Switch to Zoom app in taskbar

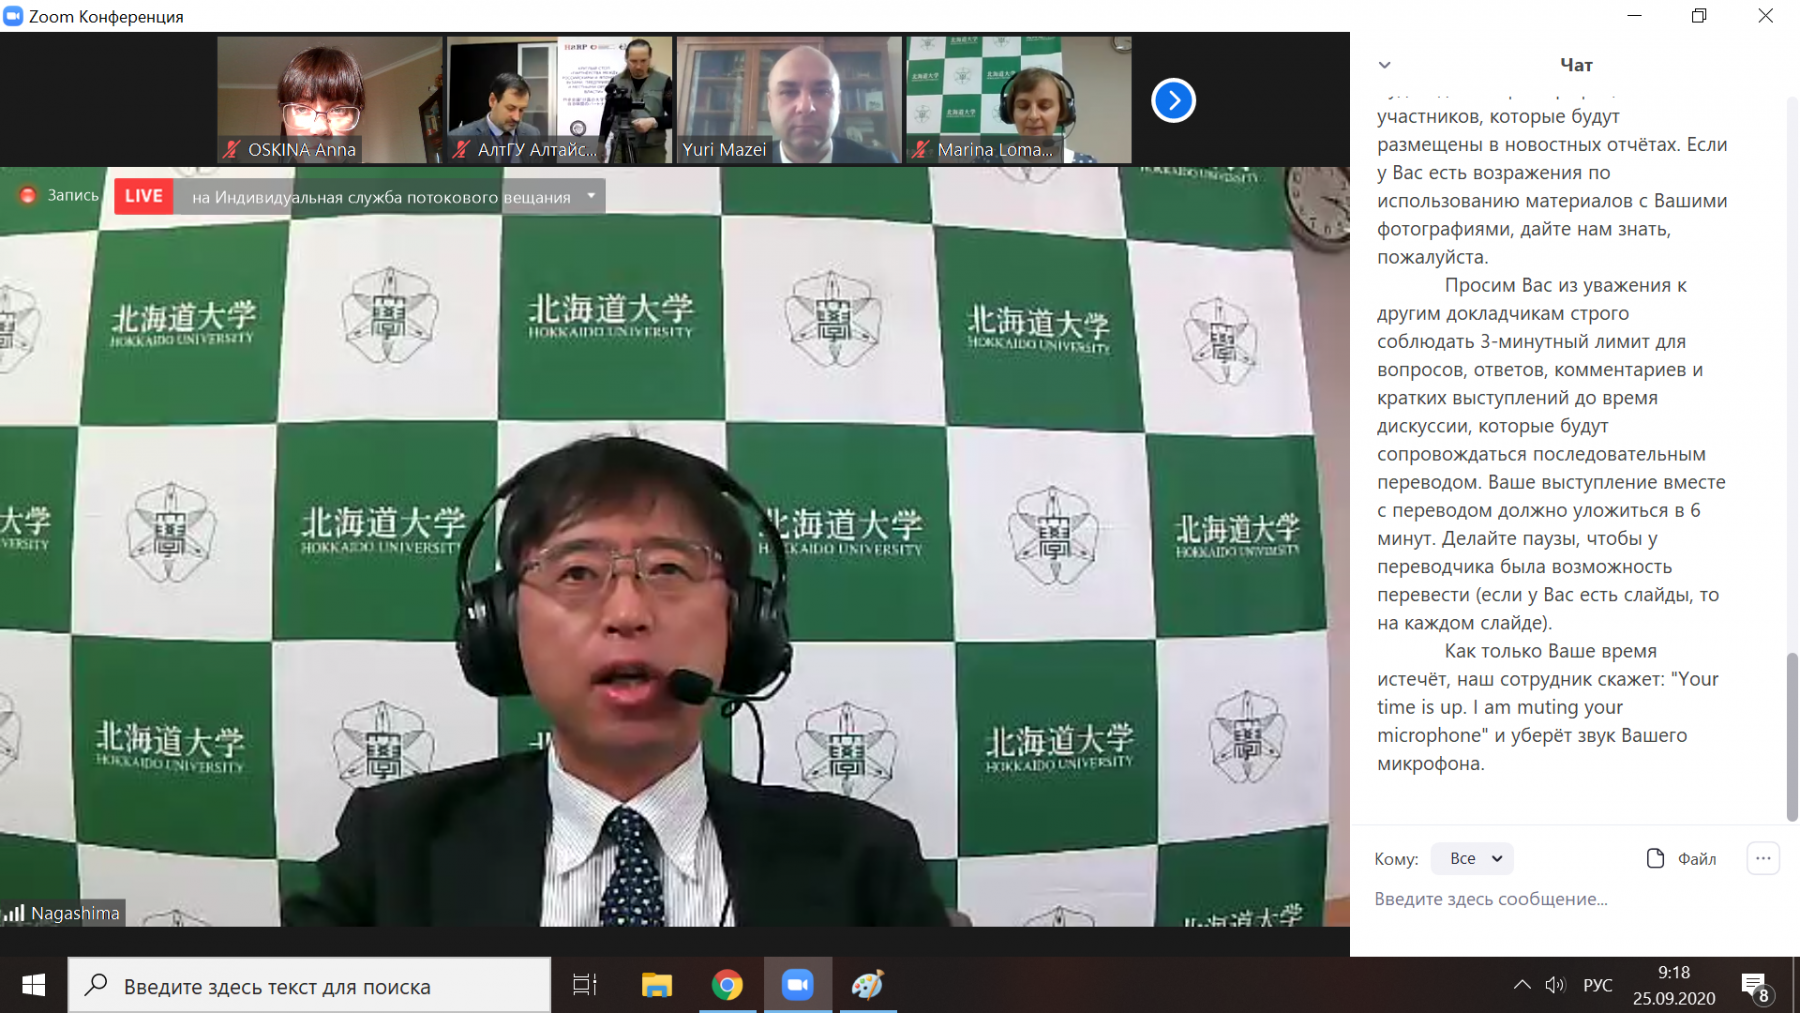coord(797,985)
